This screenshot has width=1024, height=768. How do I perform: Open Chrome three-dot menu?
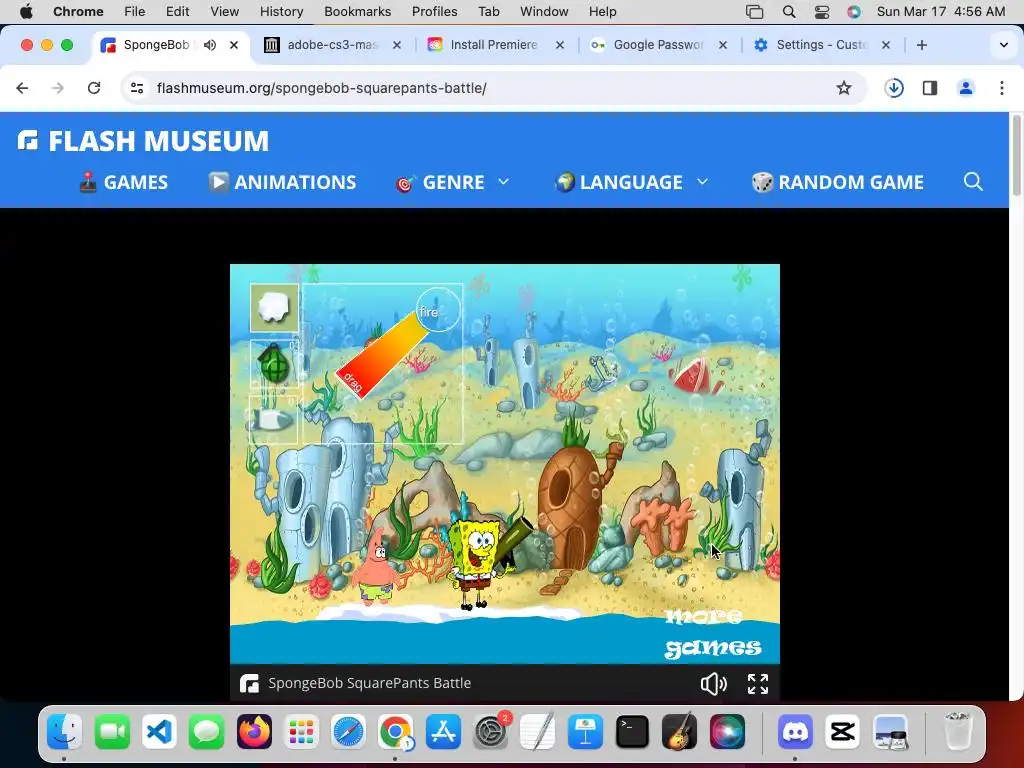click(1002, 88)
